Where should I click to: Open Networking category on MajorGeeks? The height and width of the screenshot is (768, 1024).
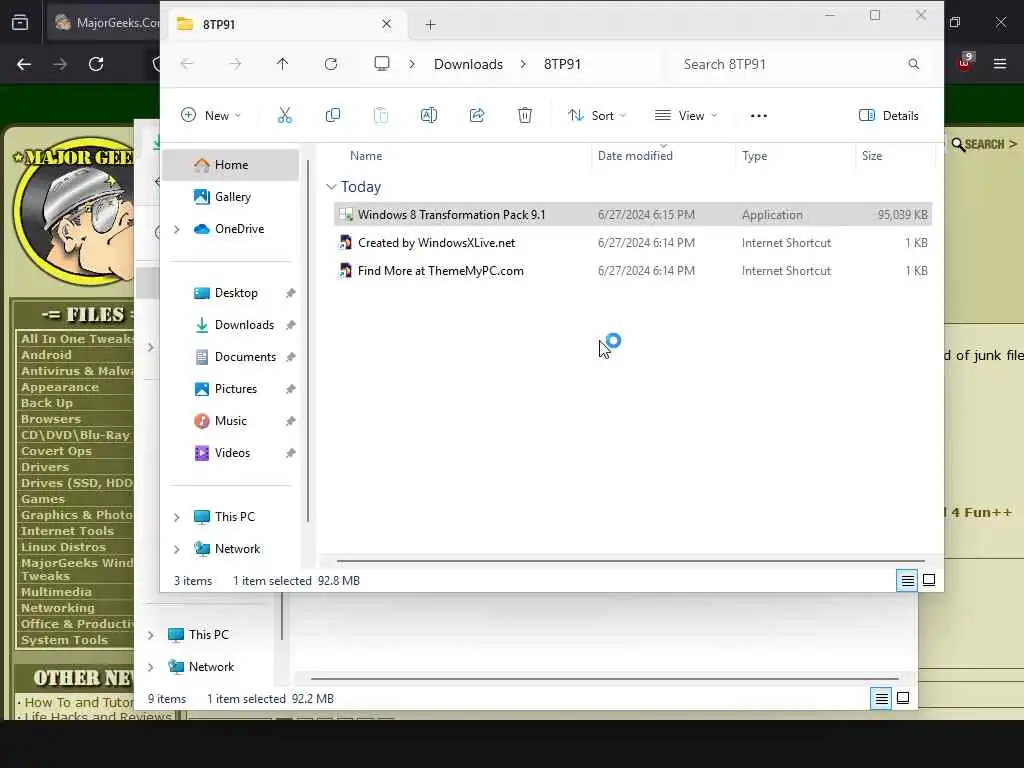pos(57,608)
